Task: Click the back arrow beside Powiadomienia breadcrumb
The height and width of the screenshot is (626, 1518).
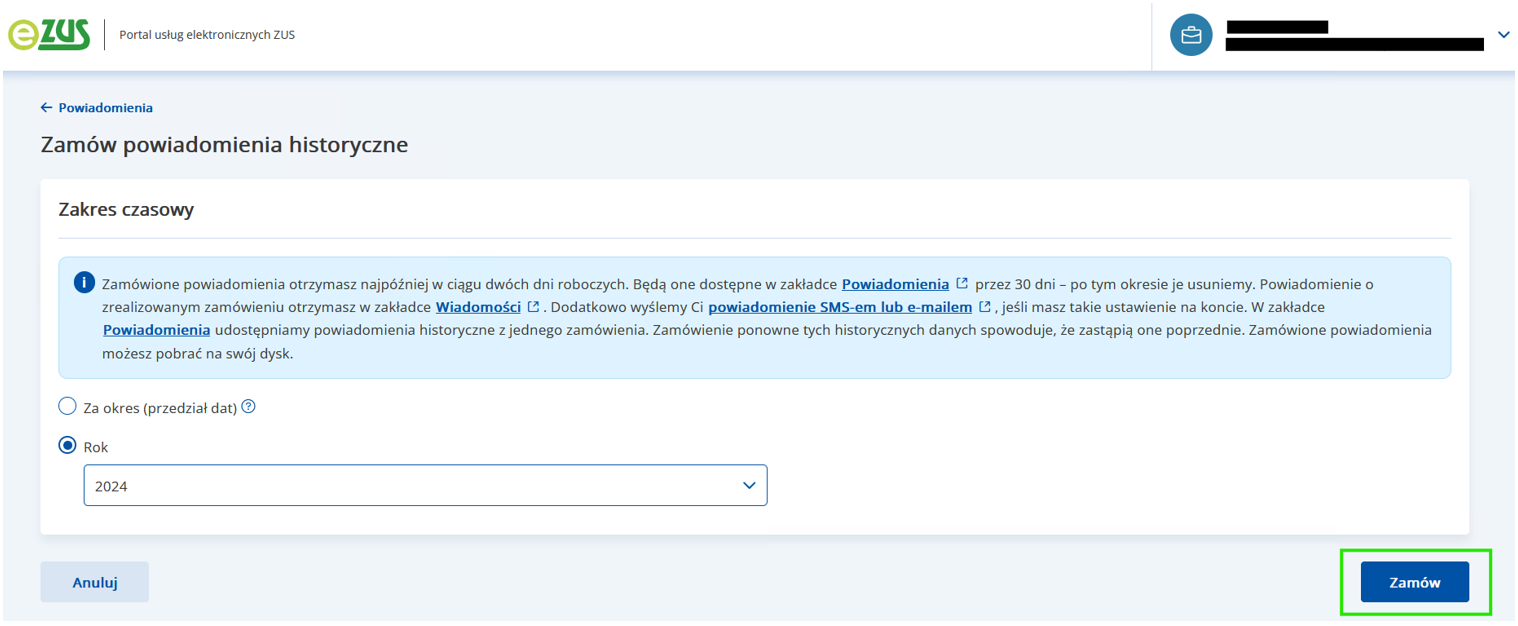Action: tap(46, 108)
